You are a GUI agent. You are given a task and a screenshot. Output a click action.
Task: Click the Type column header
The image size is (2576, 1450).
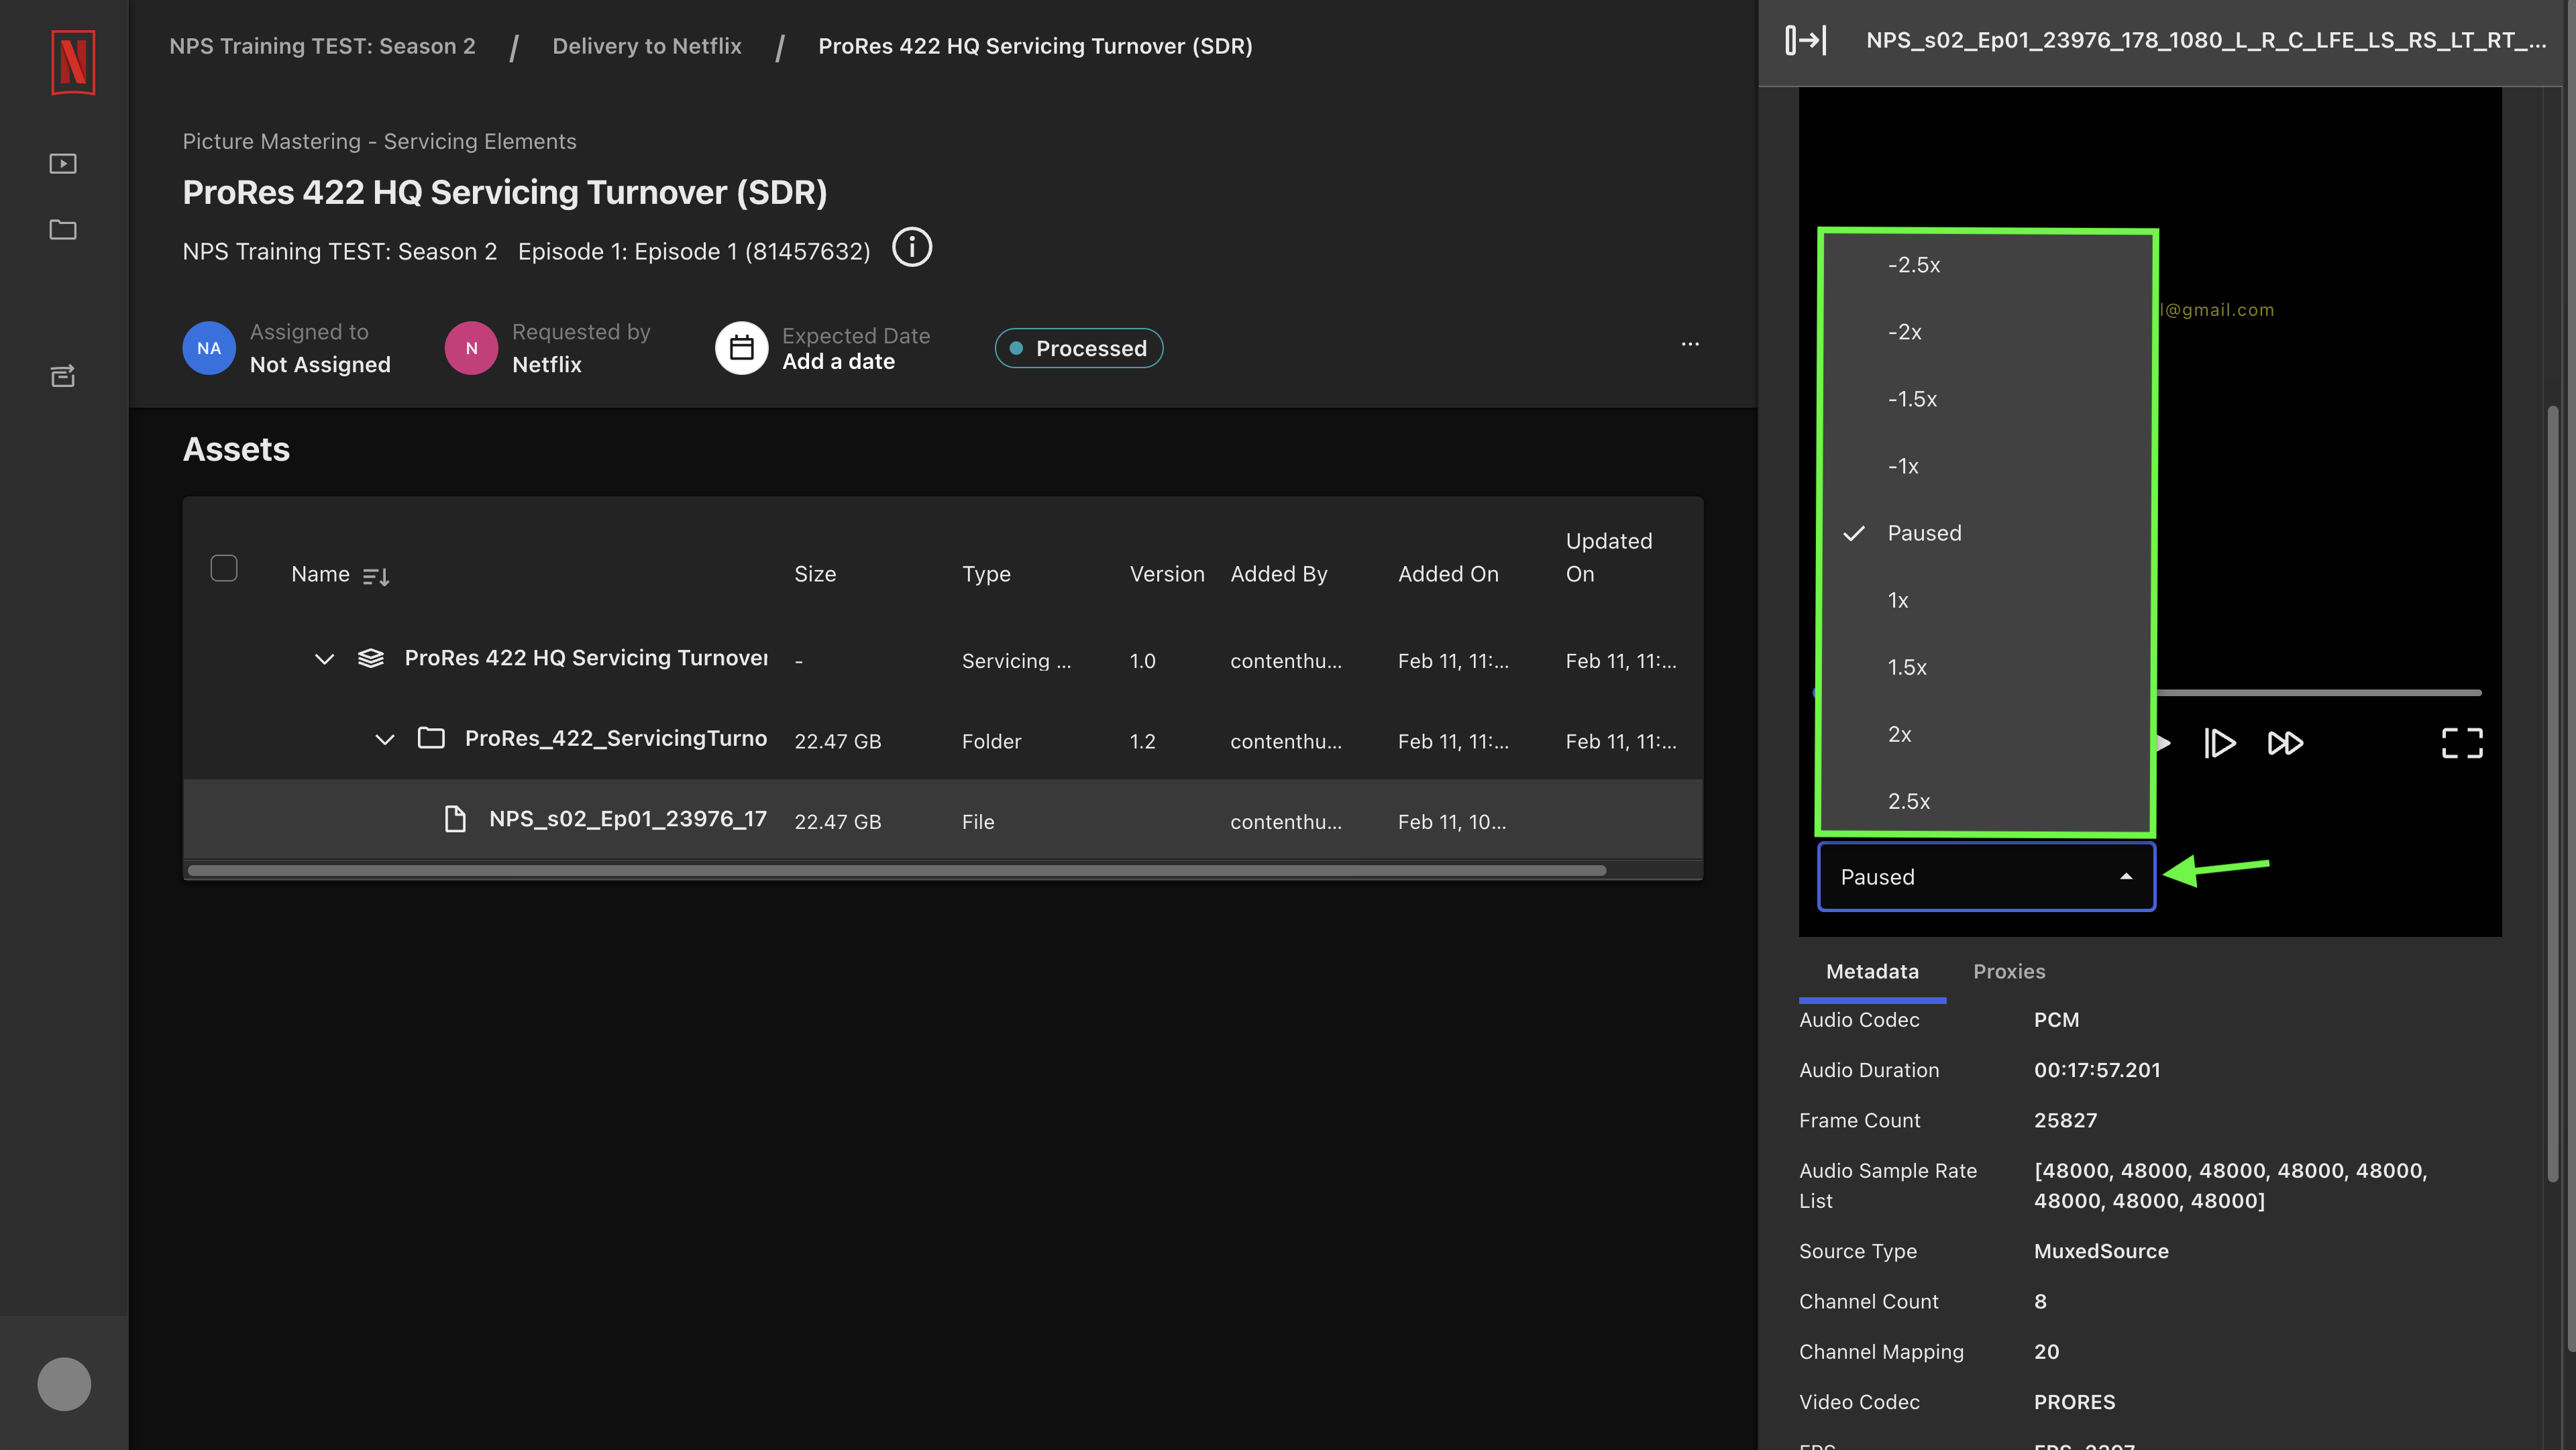click(x=986, y=574)
